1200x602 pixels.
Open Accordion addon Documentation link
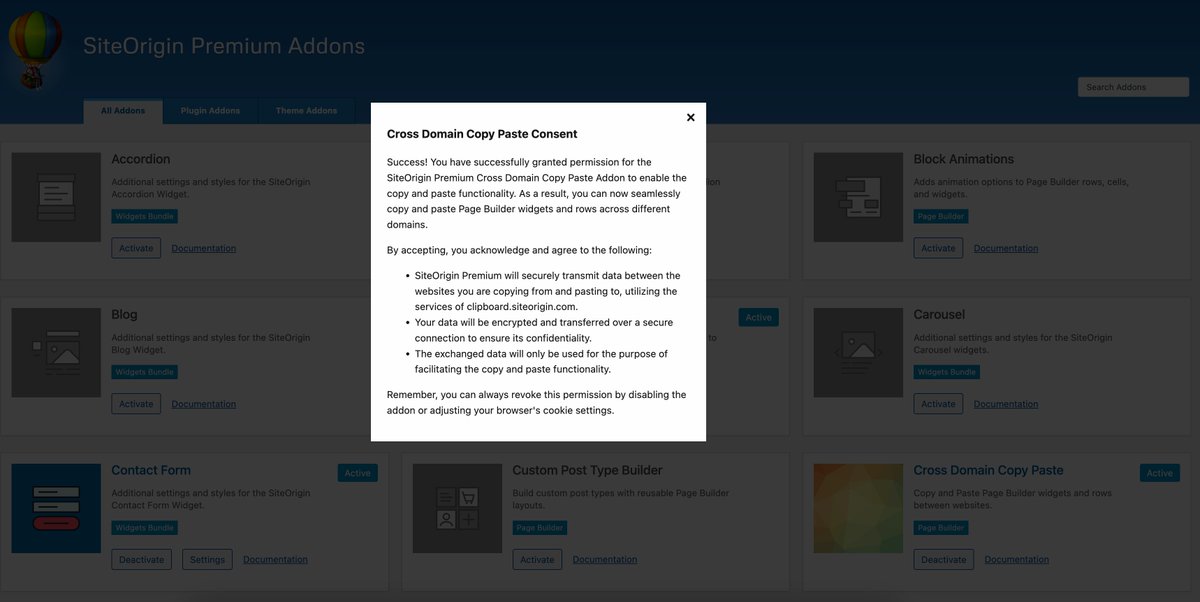tap(204, 248)
